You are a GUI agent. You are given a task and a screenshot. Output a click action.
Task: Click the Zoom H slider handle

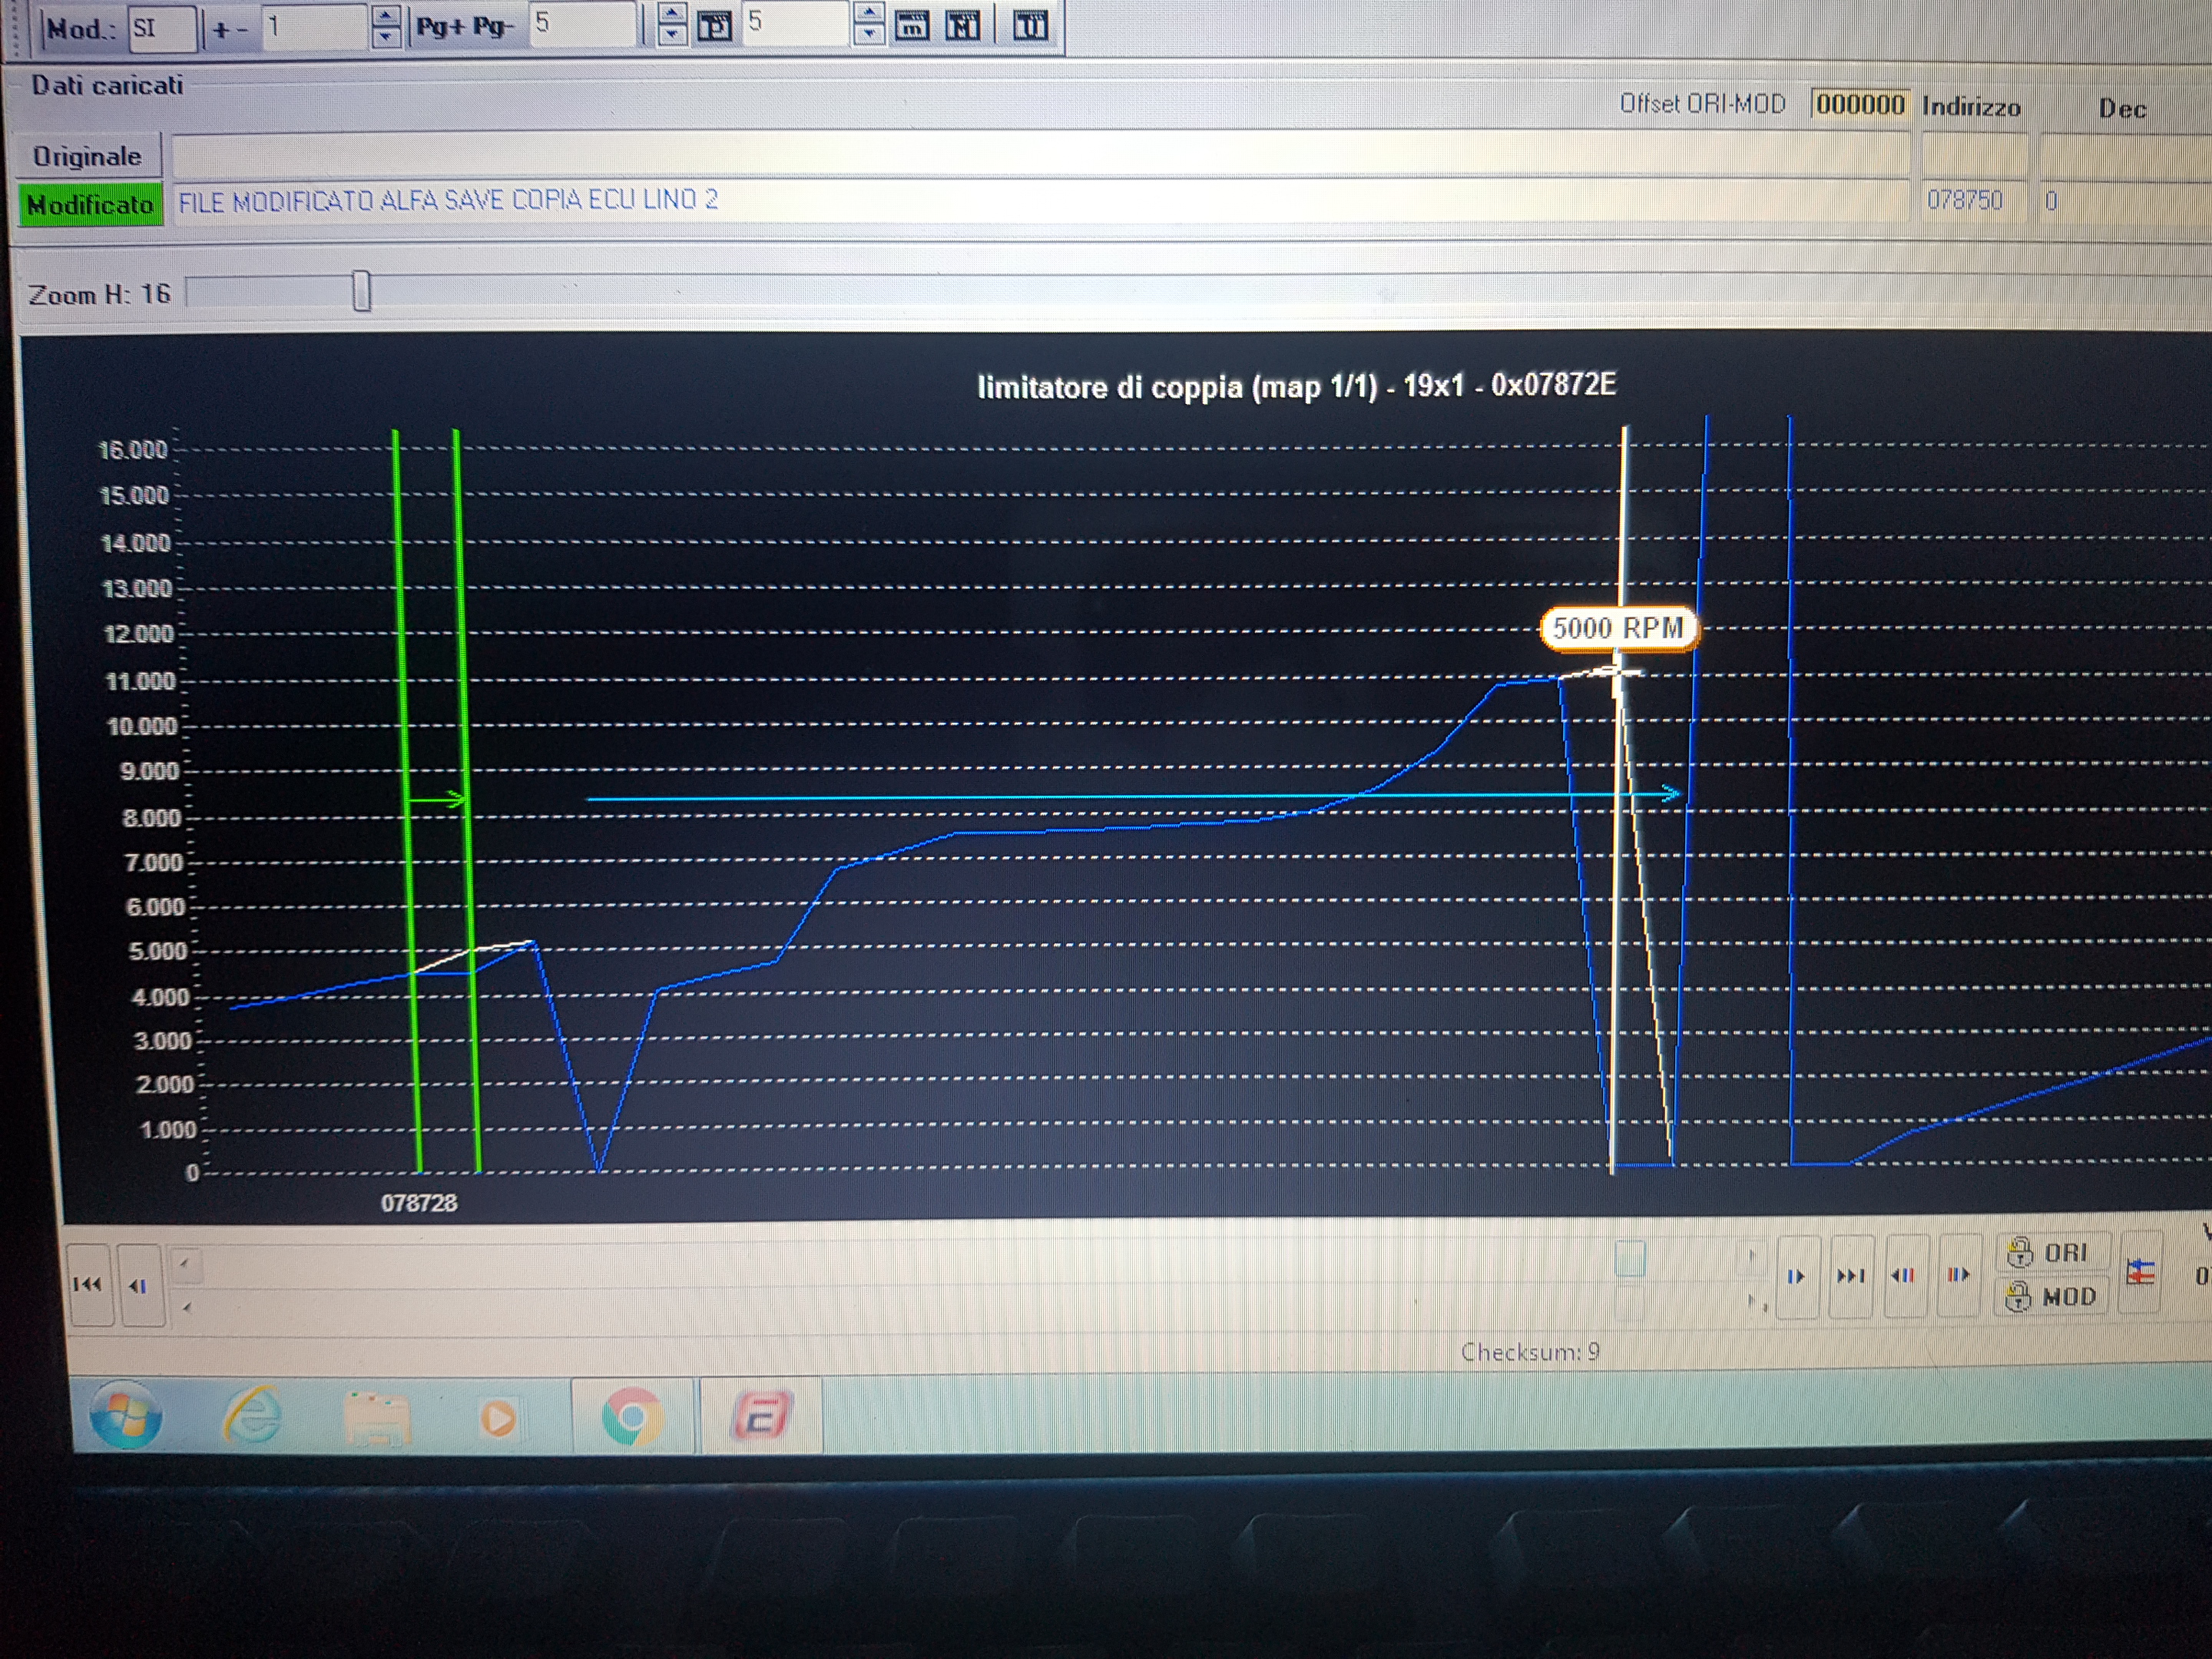tap(362, 291)
